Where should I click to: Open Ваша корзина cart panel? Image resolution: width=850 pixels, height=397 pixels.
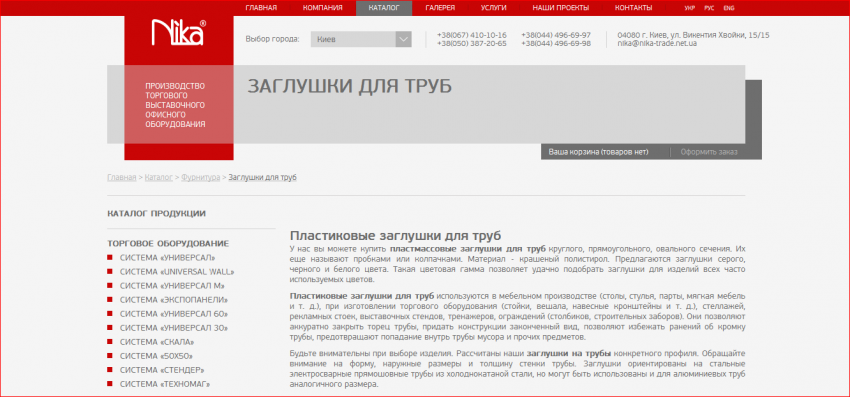598,152
